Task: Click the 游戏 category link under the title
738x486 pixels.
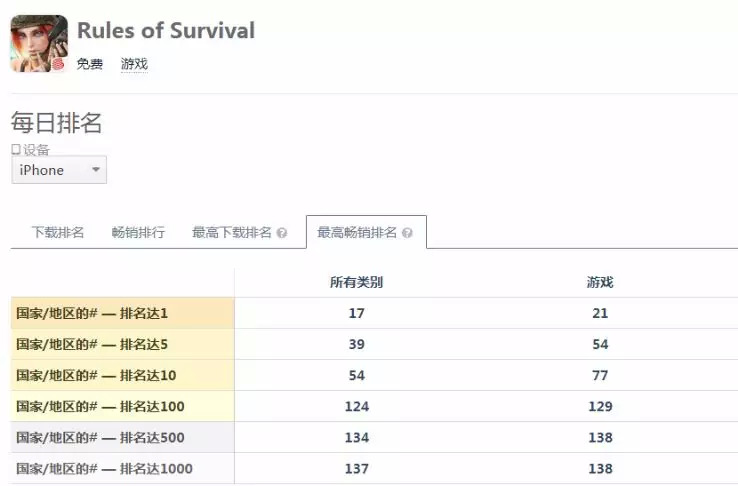Action: [x=134, y=64]
